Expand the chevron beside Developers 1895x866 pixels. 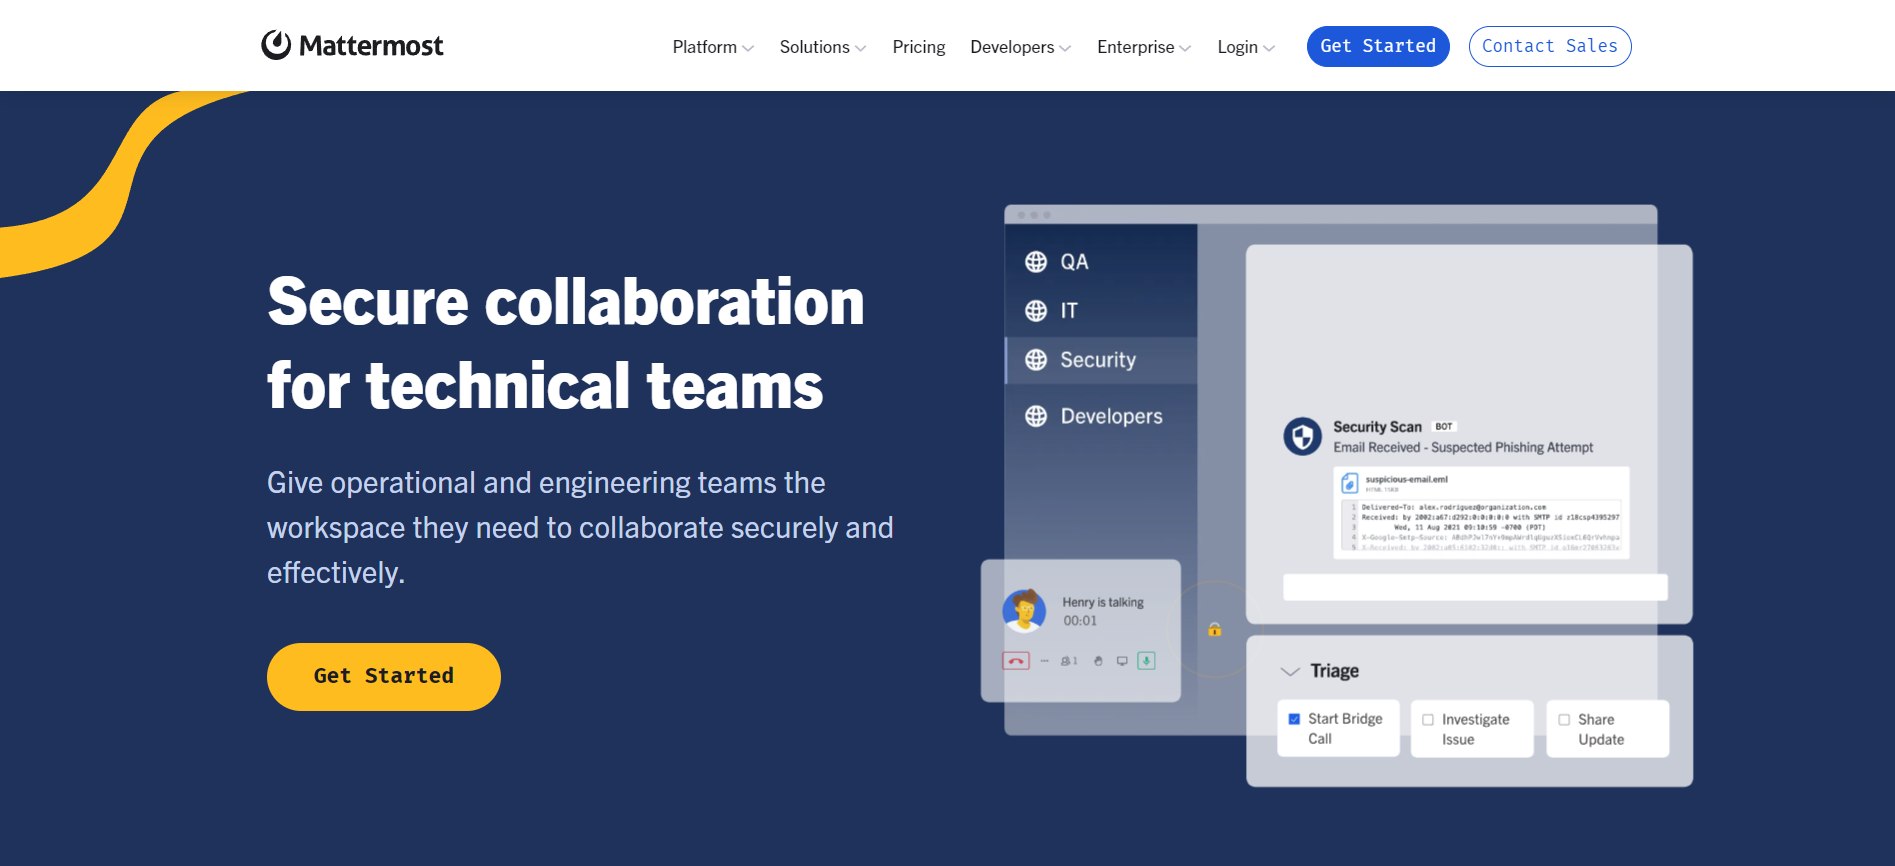click(x=1065, y=48)
